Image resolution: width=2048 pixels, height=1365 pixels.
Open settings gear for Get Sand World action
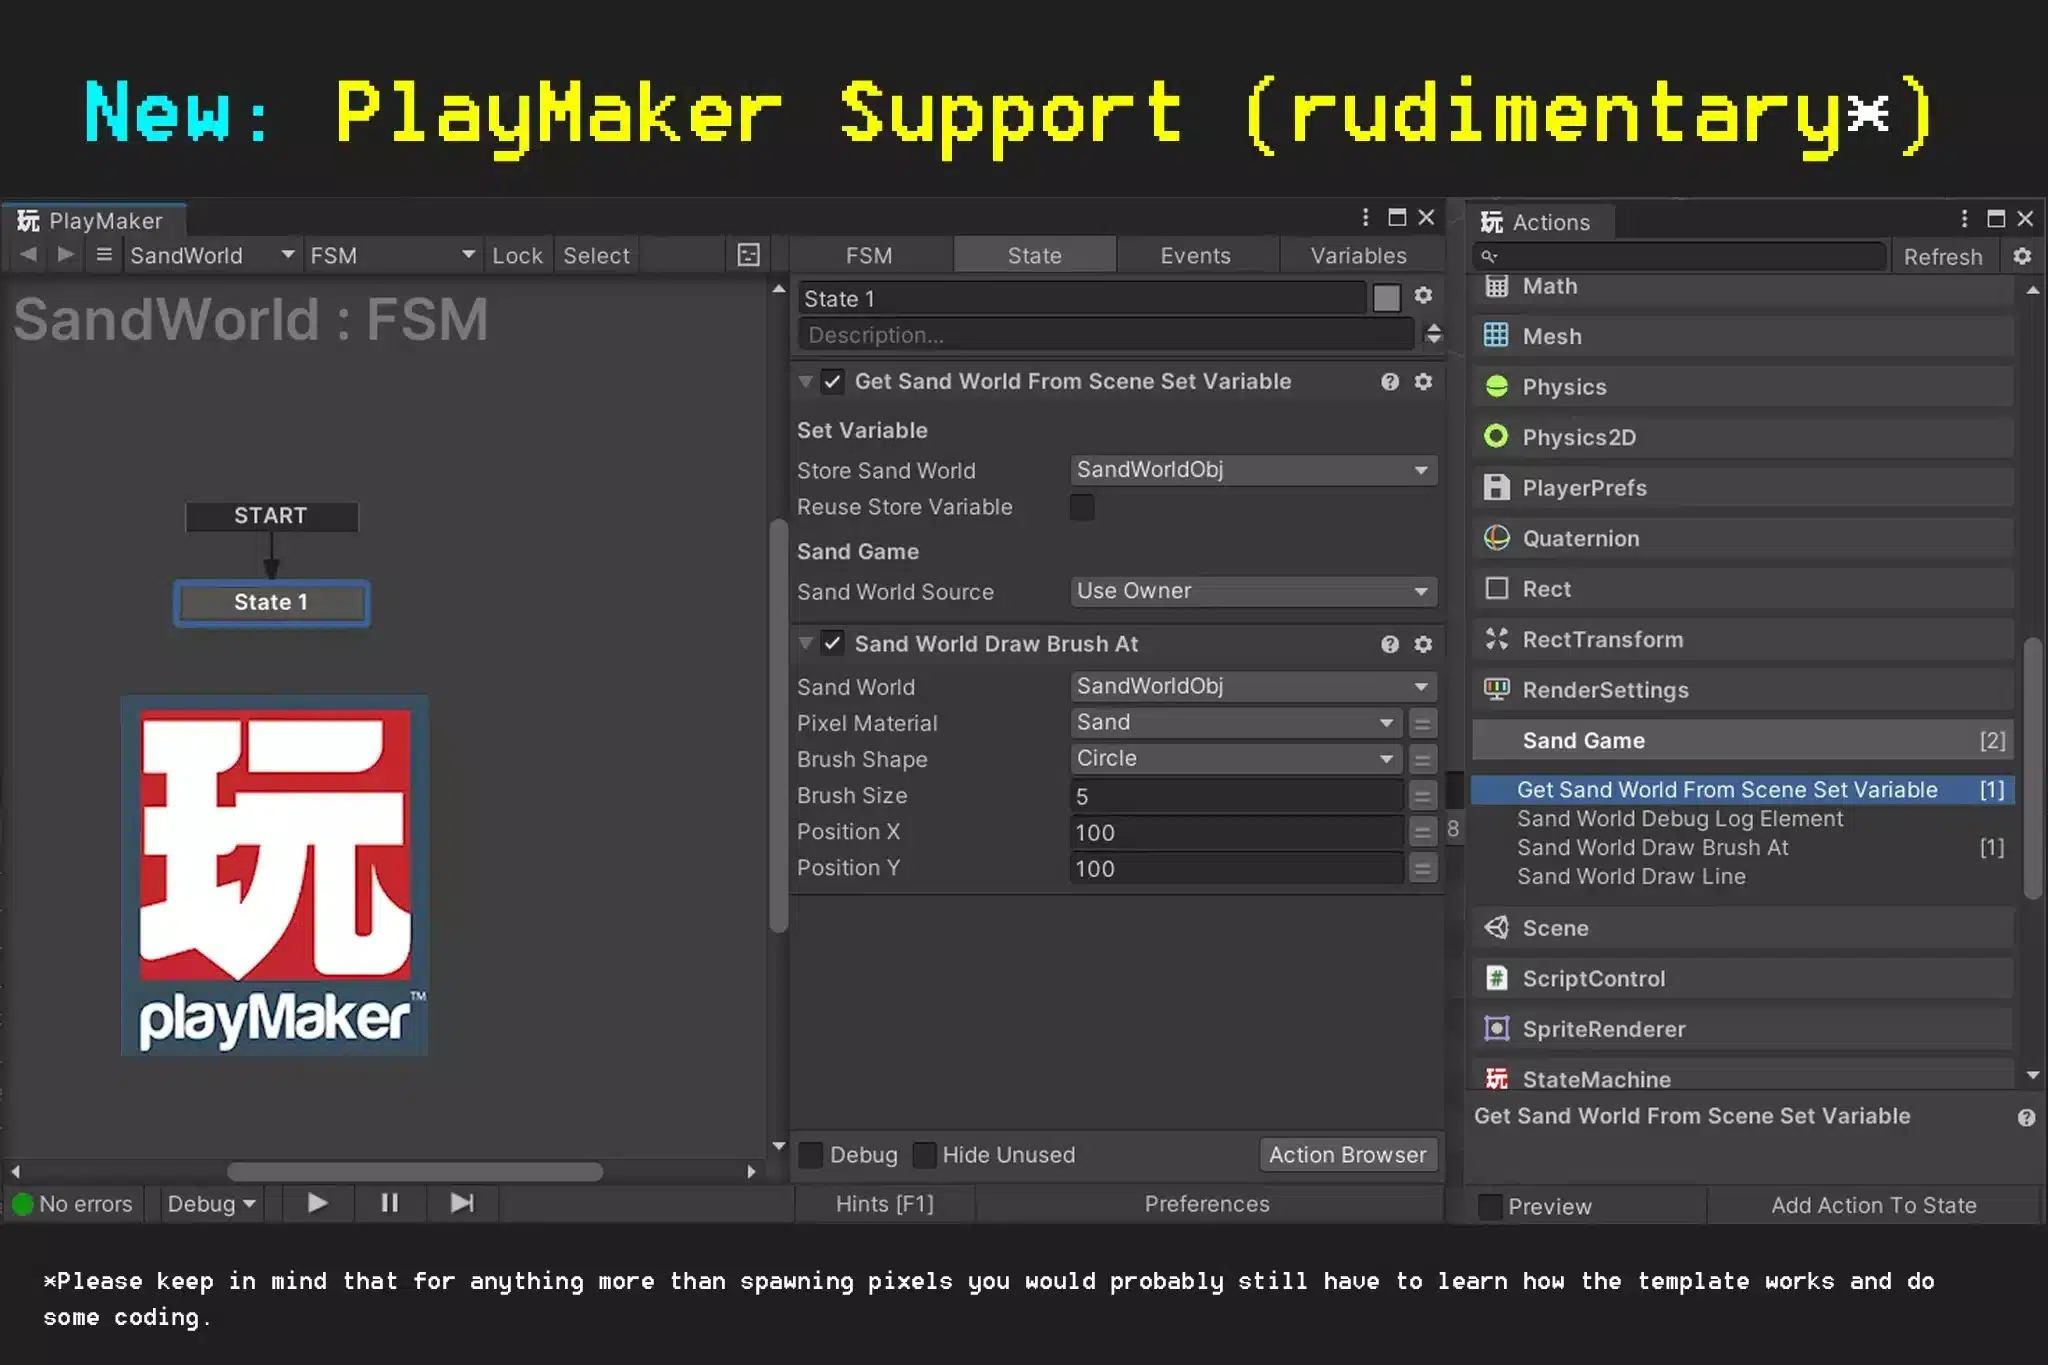point(1423,382)
